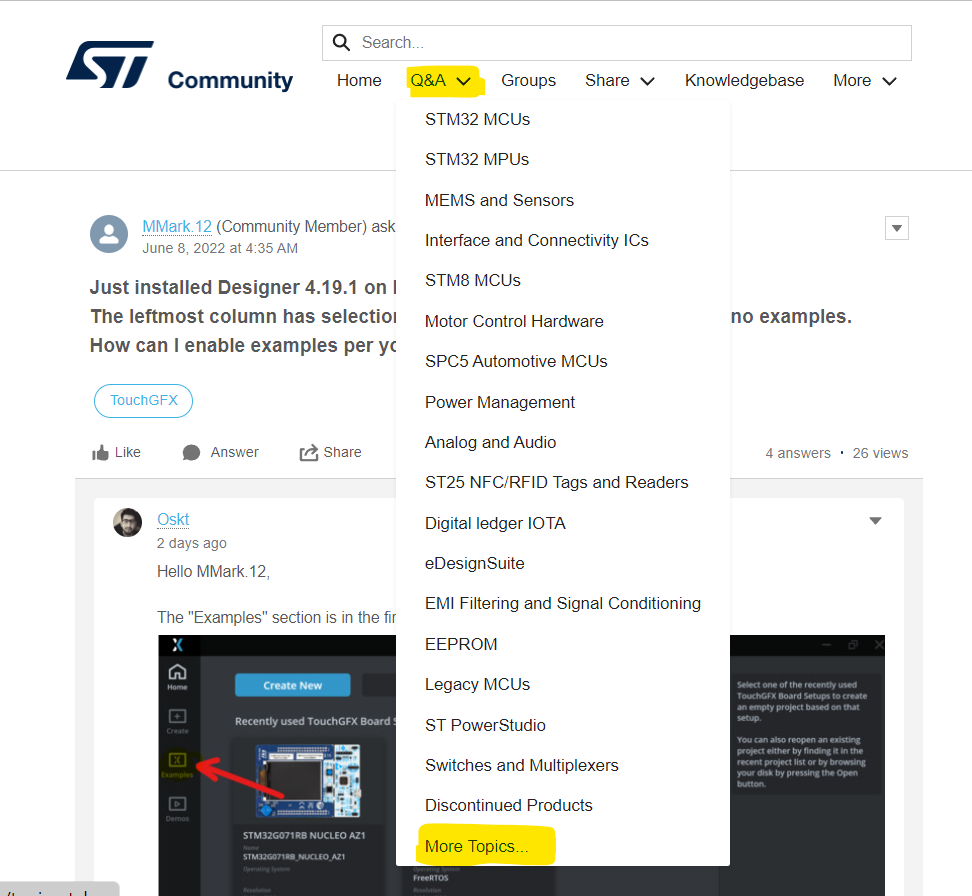This screenshot has width=972, height=896.
Task: Select EMI Filtering and Signal Conditioning
Action: point(563,604)
